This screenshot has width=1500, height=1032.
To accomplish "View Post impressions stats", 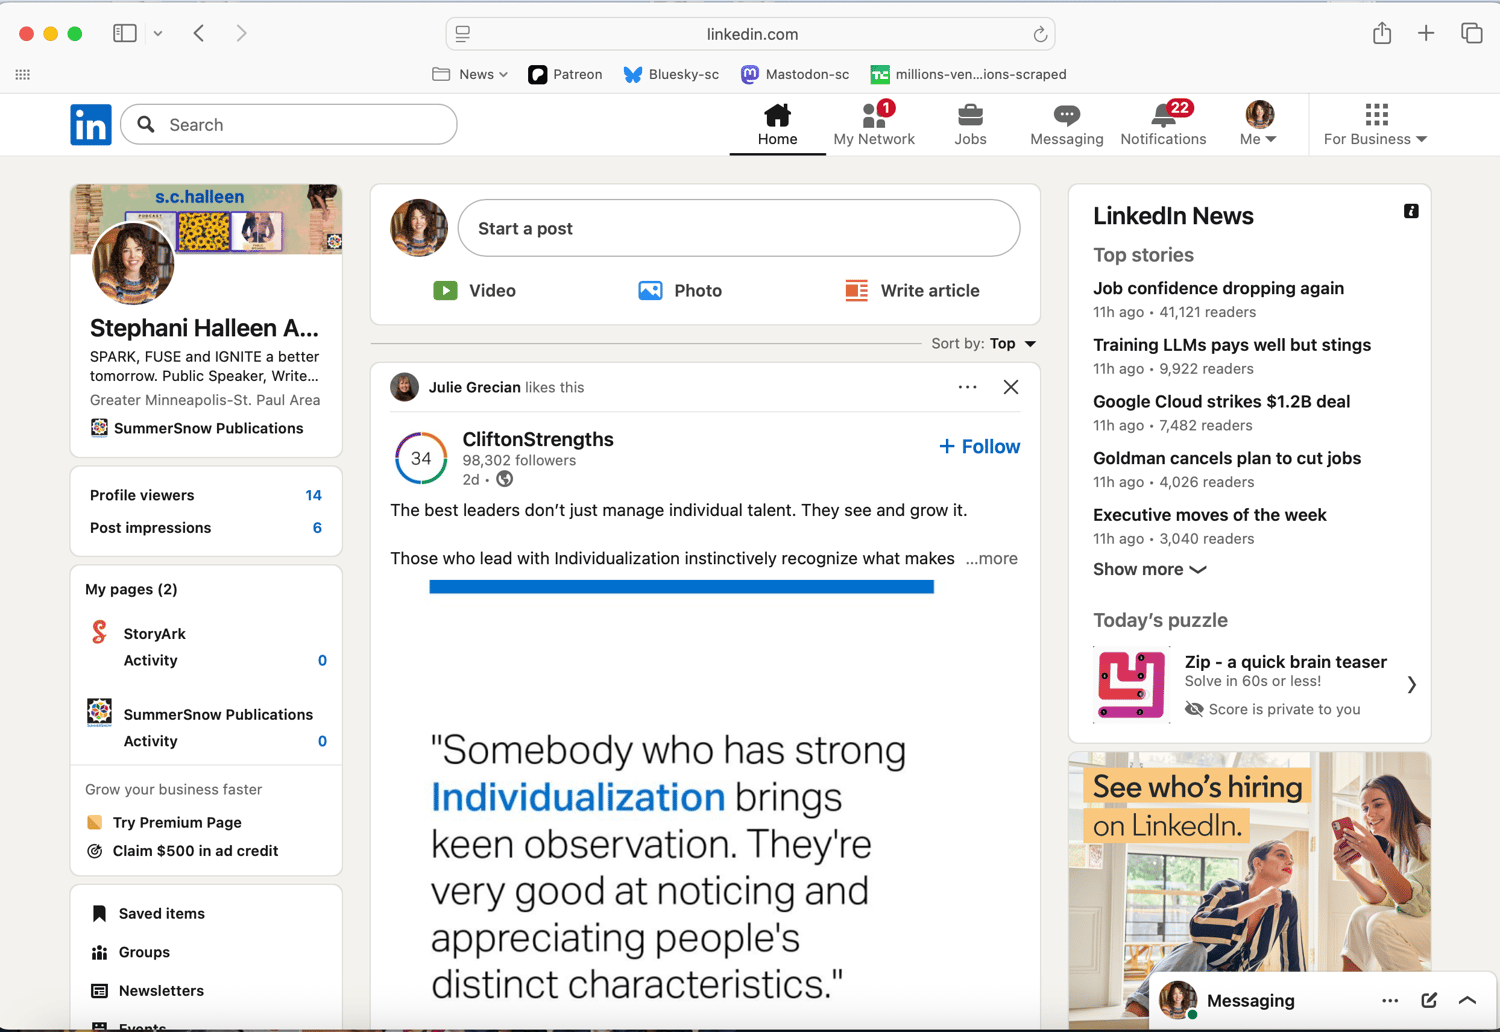I will [206, 528].
